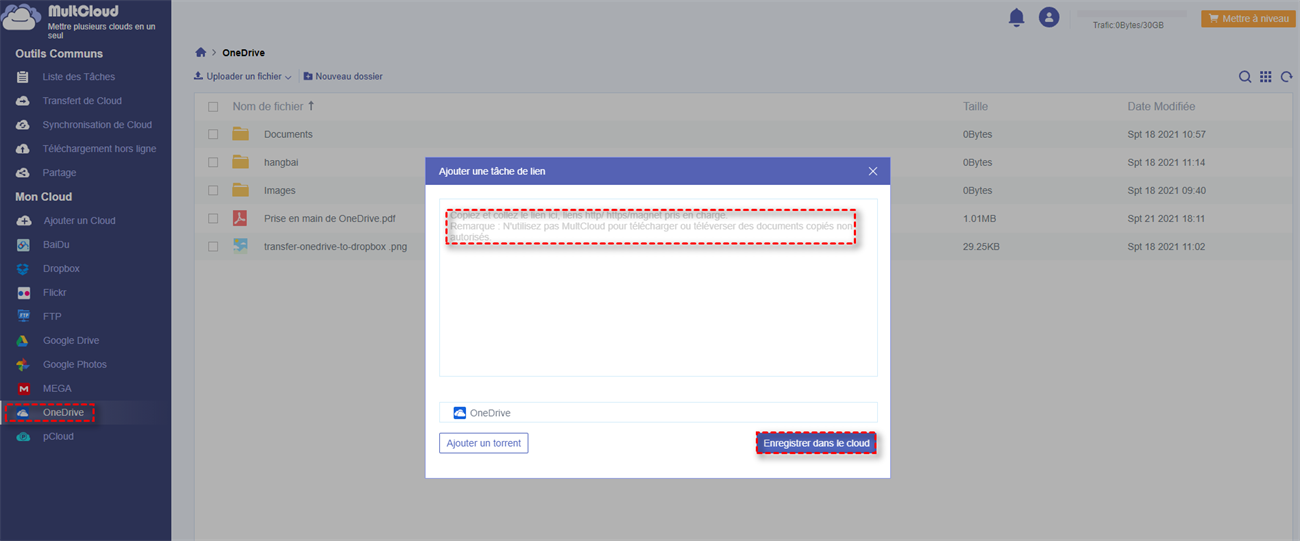Click the Google Drive logo icon
Screen dimensions: 1300x541
tap(22, 341)
